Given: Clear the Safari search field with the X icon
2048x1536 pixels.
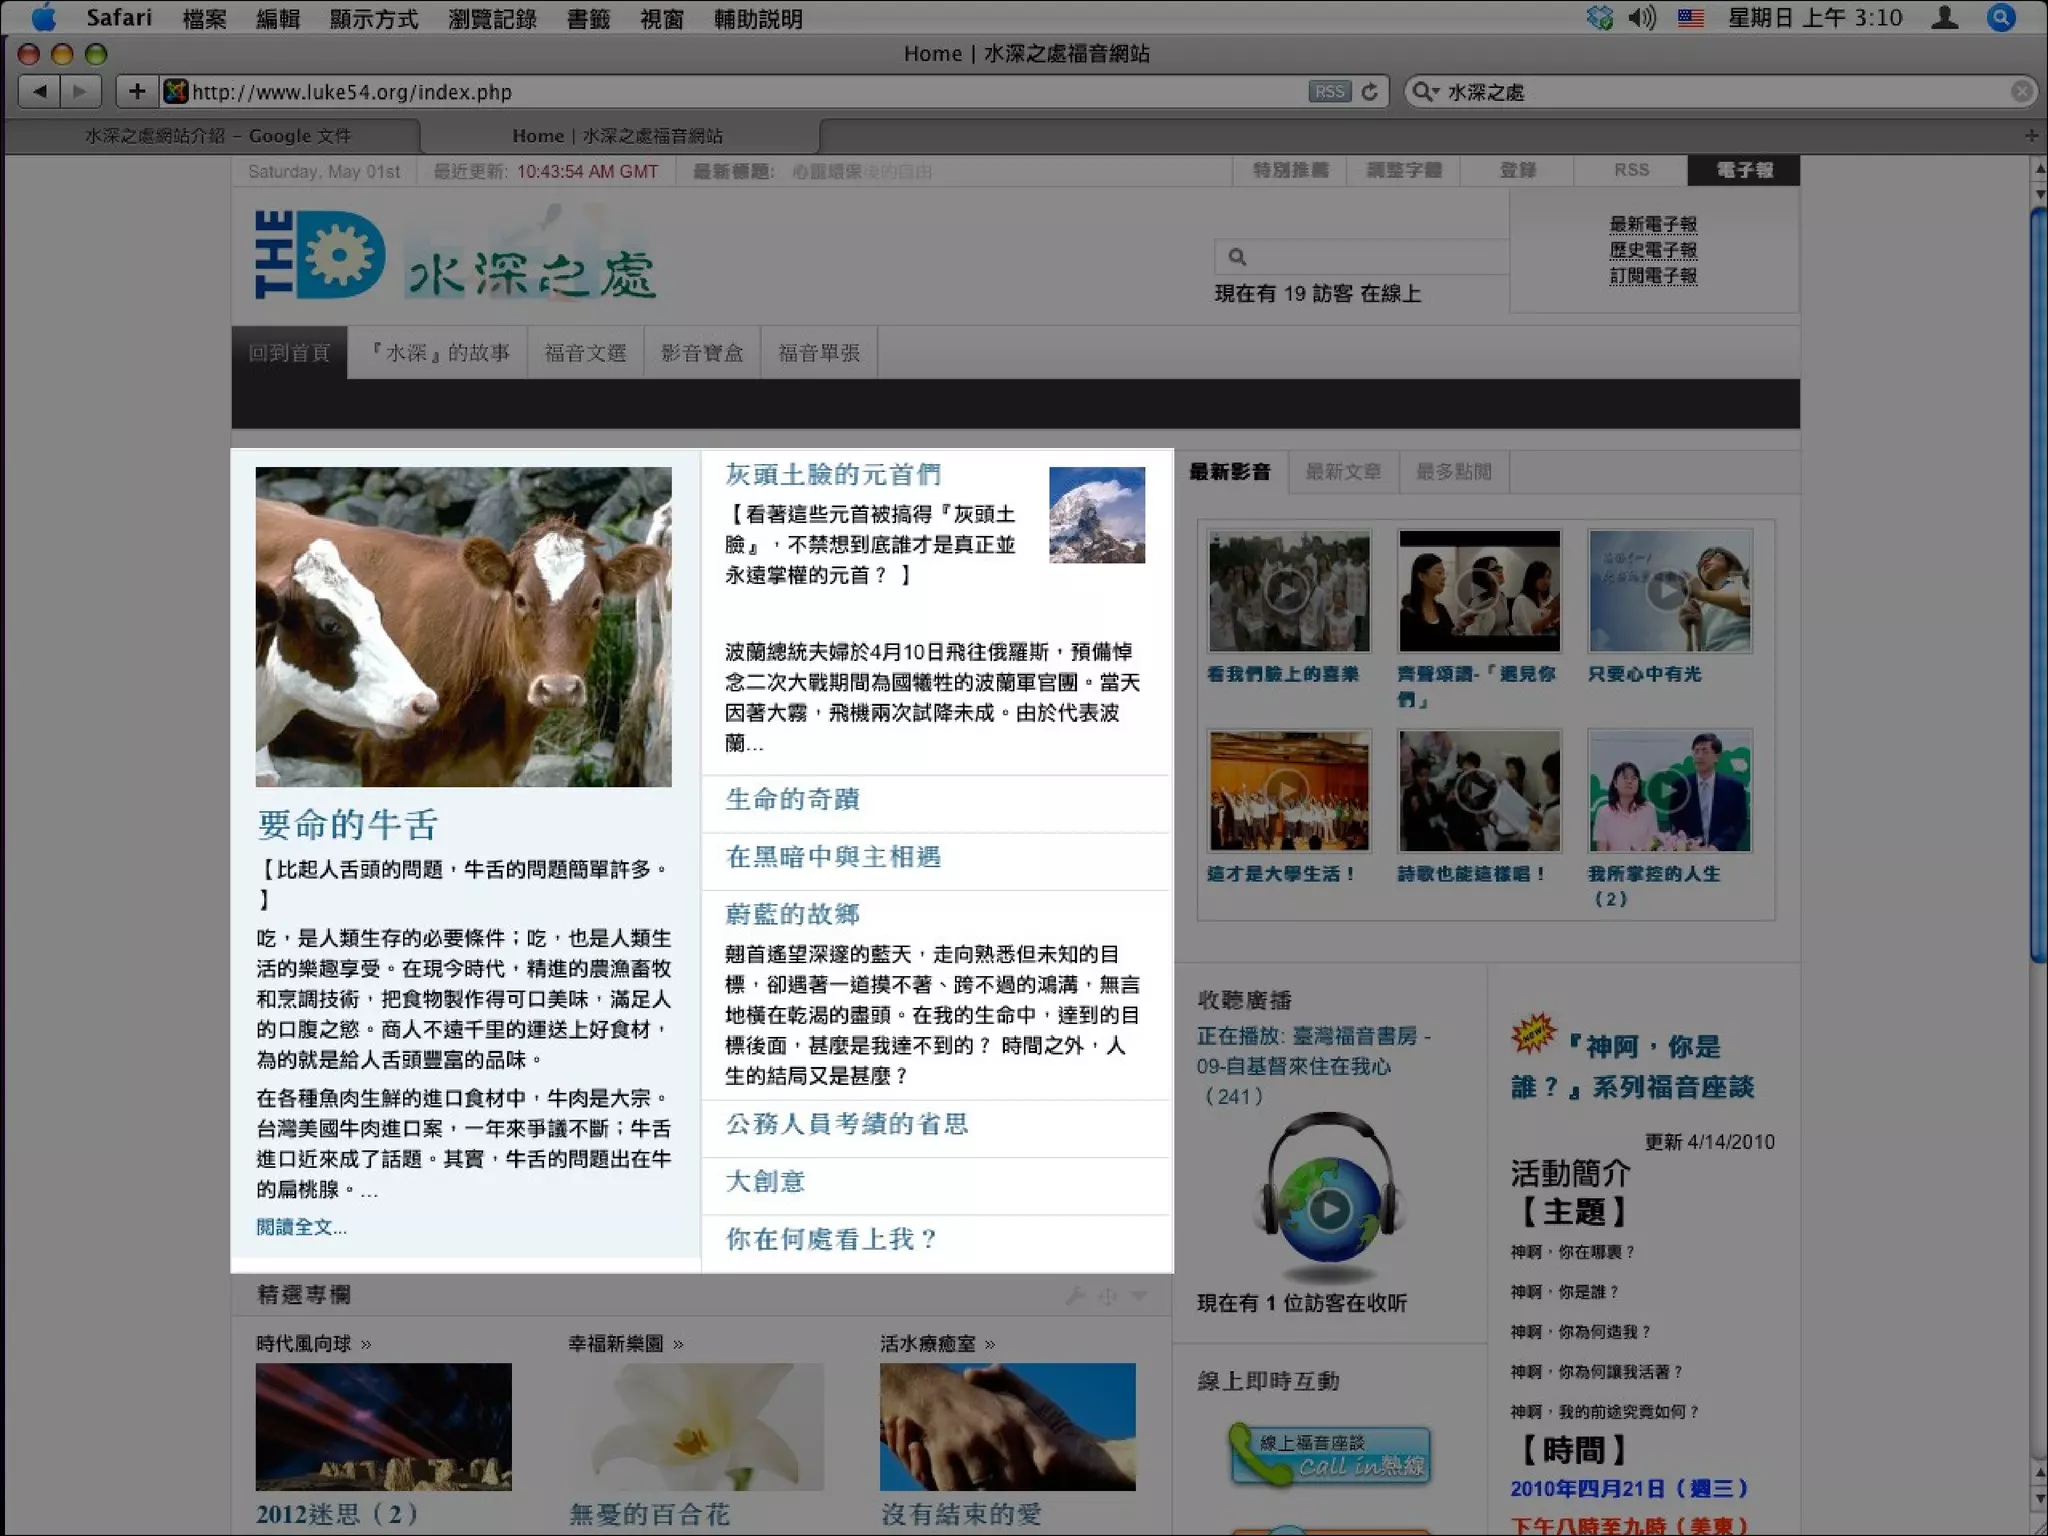Looking at the screenshot, I should pos(2021,92).
